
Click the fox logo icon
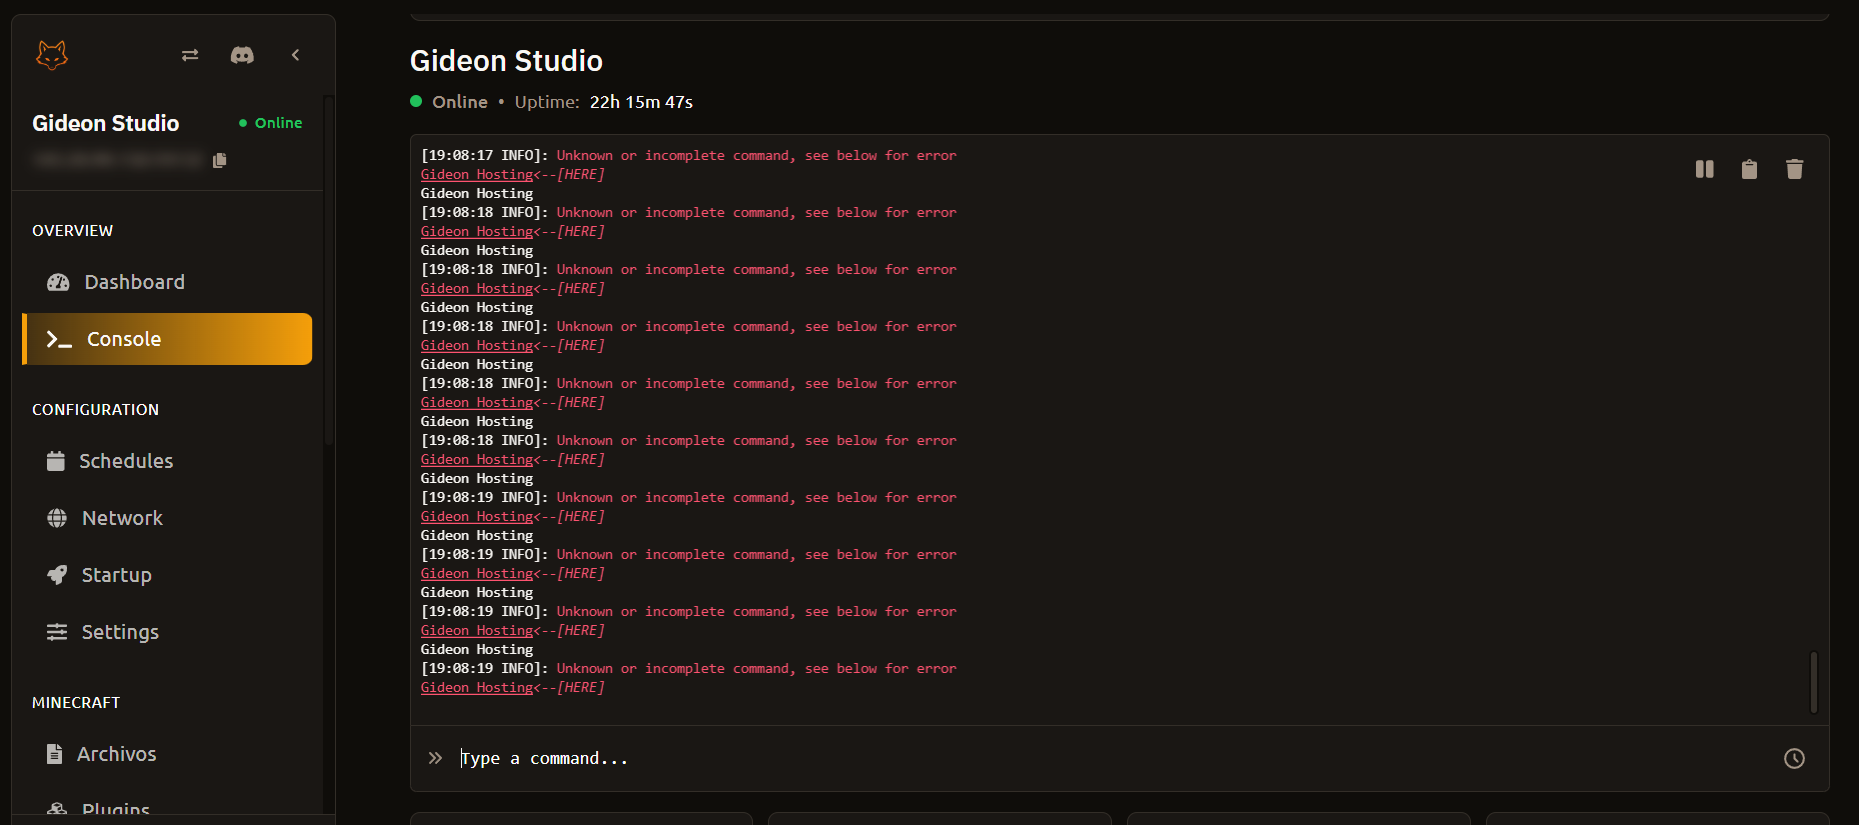coord(52,55)
